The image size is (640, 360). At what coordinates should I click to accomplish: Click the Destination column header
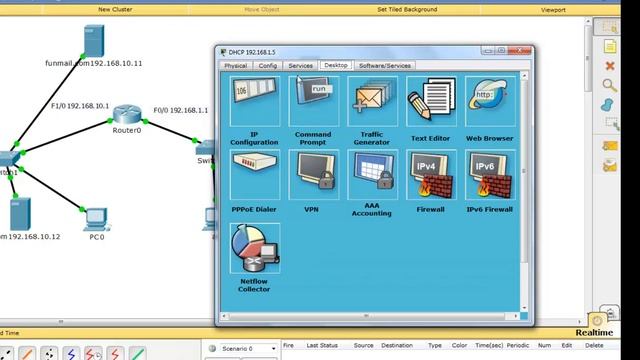[397, 345]
